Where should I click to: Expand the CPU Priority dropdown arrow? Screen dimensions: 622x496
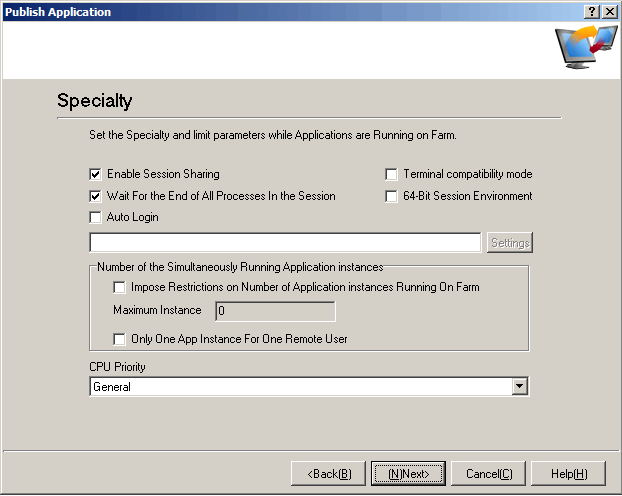[x=518, y=387]
